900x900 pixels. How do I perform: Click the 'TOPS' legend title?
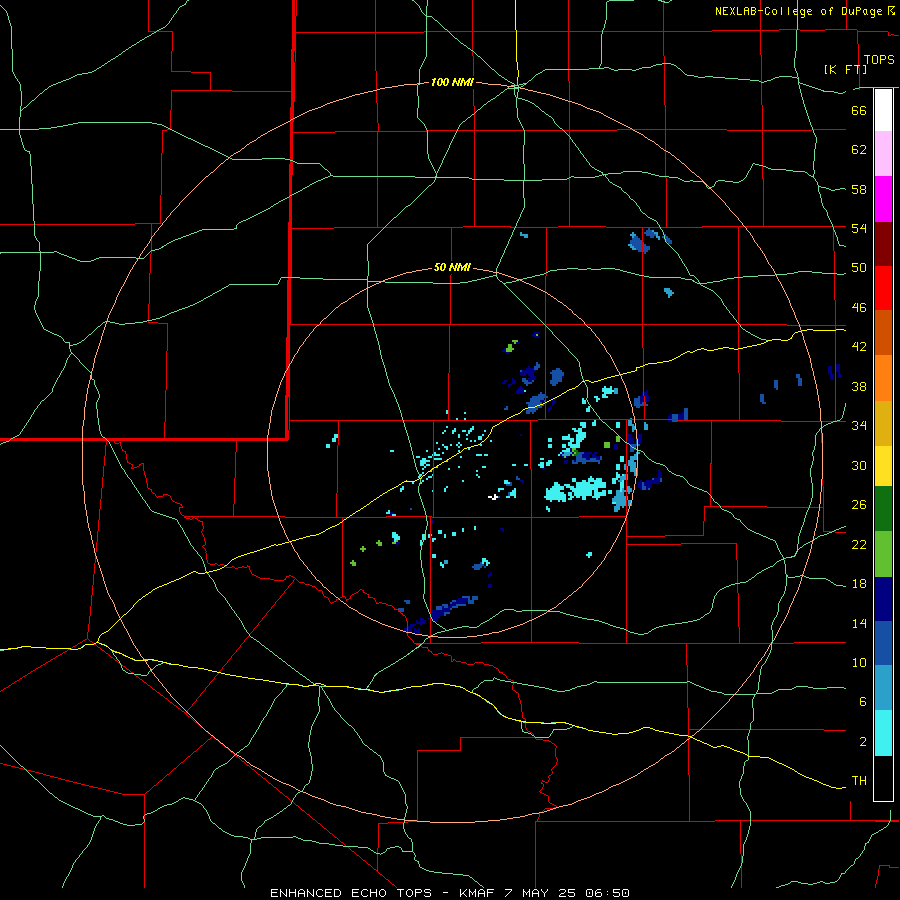point(879,60)
